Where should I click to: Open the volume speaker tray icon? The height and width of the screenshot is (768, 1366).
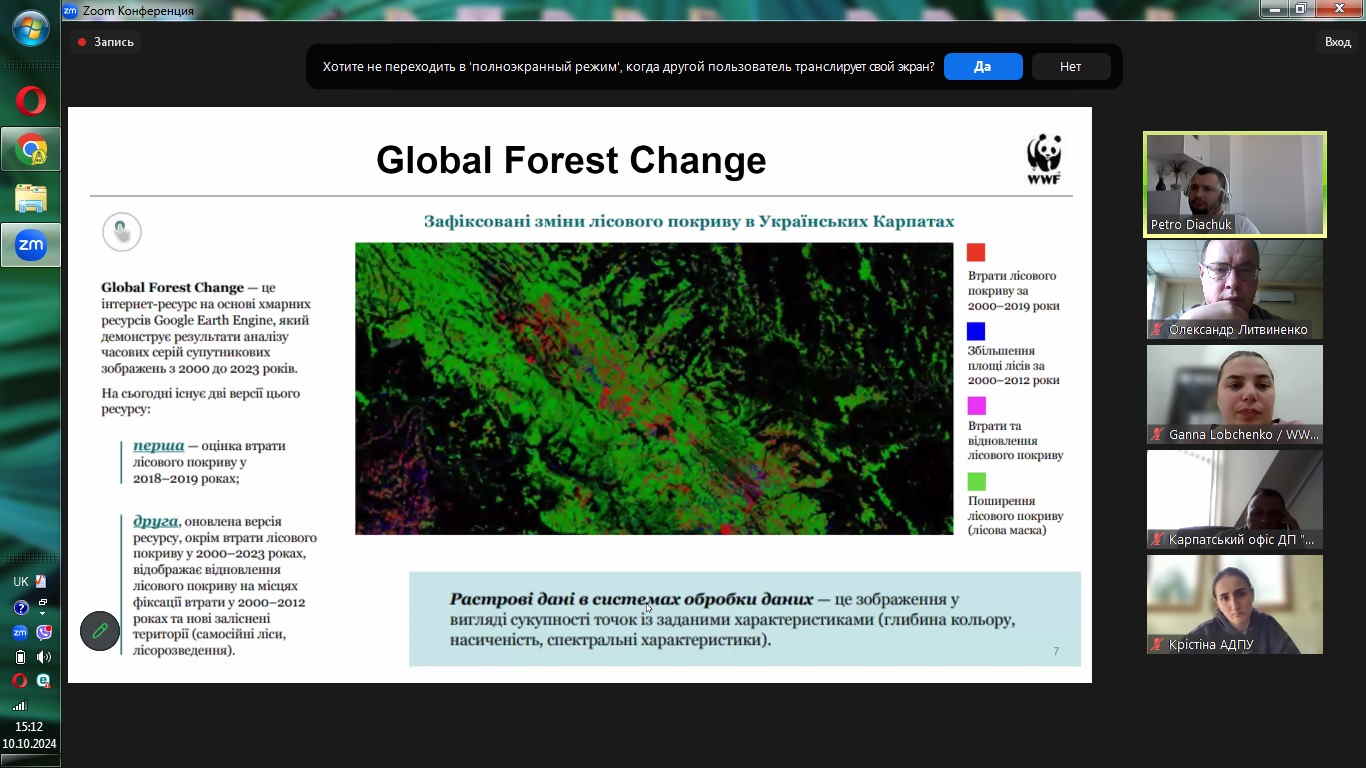point(43,657)
